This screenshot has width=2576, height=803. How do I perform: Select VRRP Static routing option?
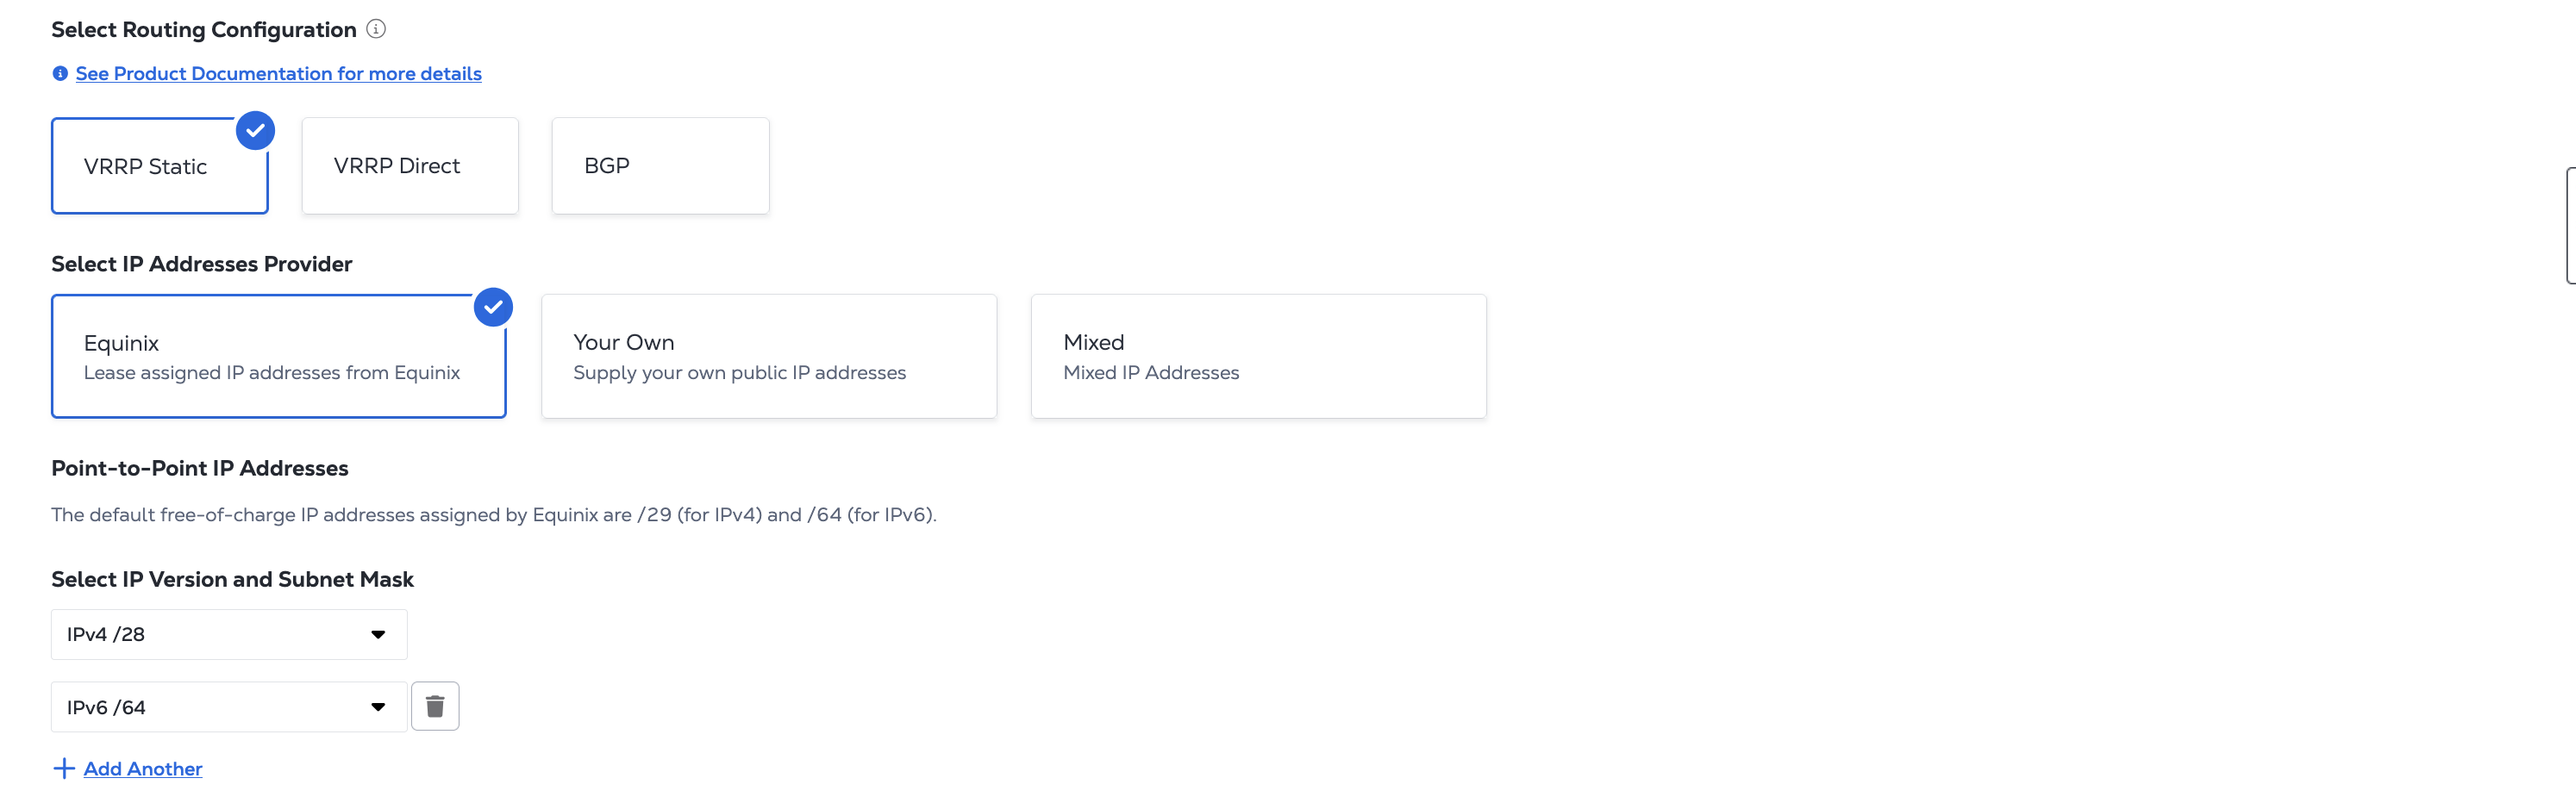click(146, 167)
